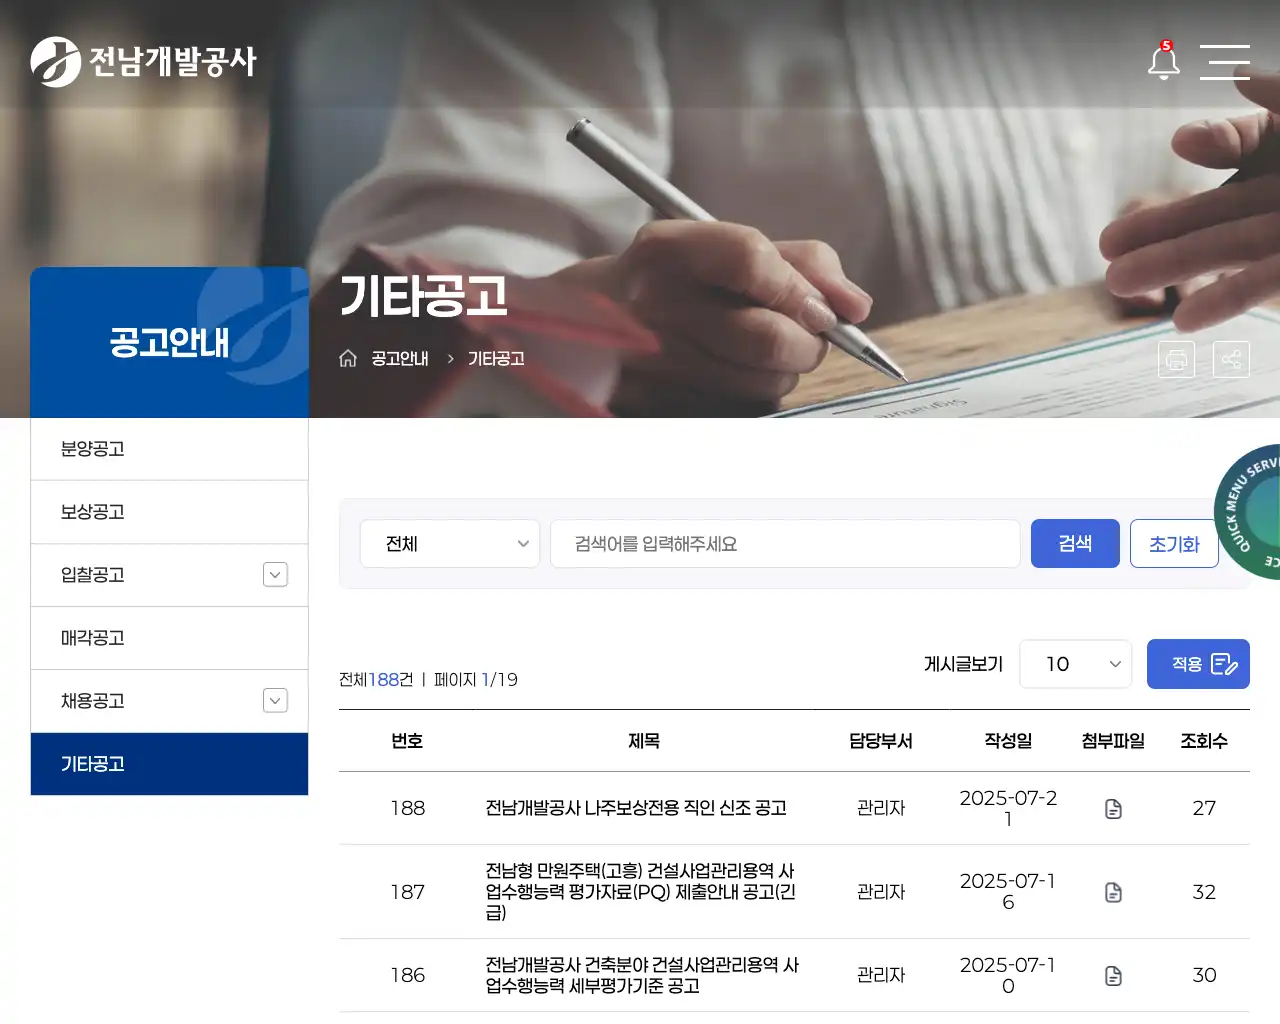This screenshot has height=1024, width=1280.
Task: Click the 작성일 column header
Action: click(x=1008, y=741)
